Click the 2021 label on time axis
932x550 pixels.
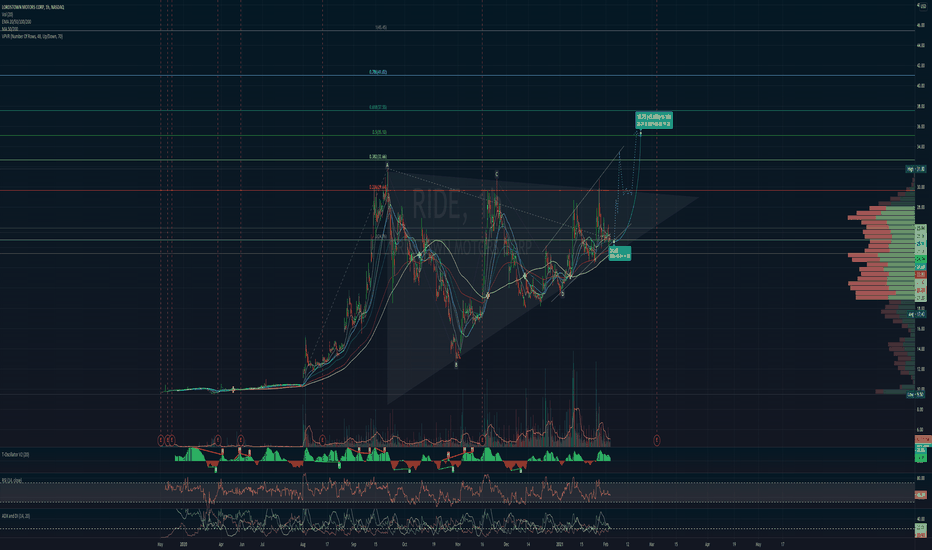(559, 544)
